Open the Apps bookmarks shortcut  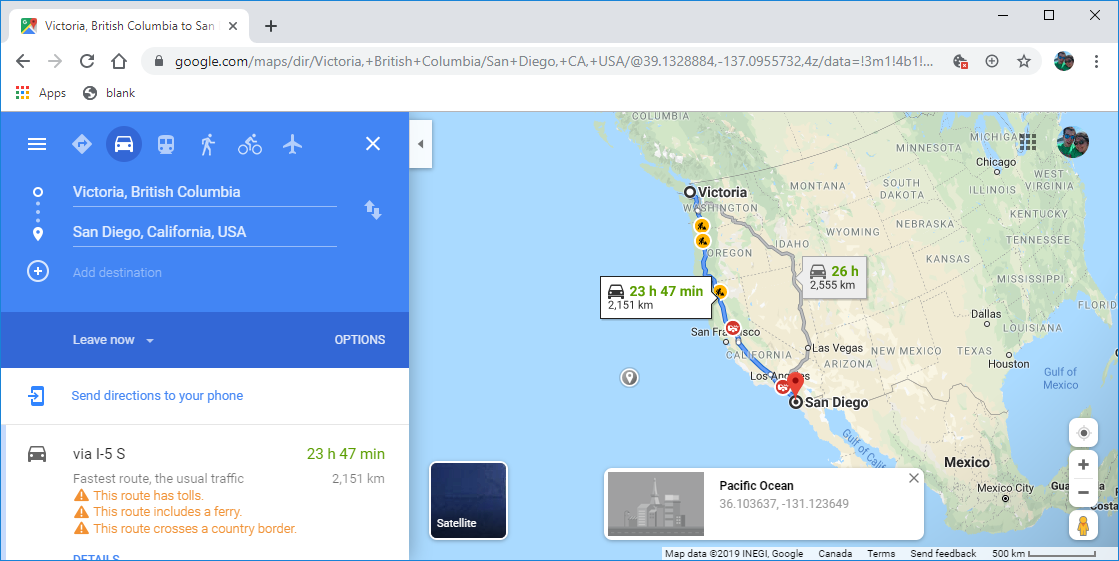click(41, 93)
